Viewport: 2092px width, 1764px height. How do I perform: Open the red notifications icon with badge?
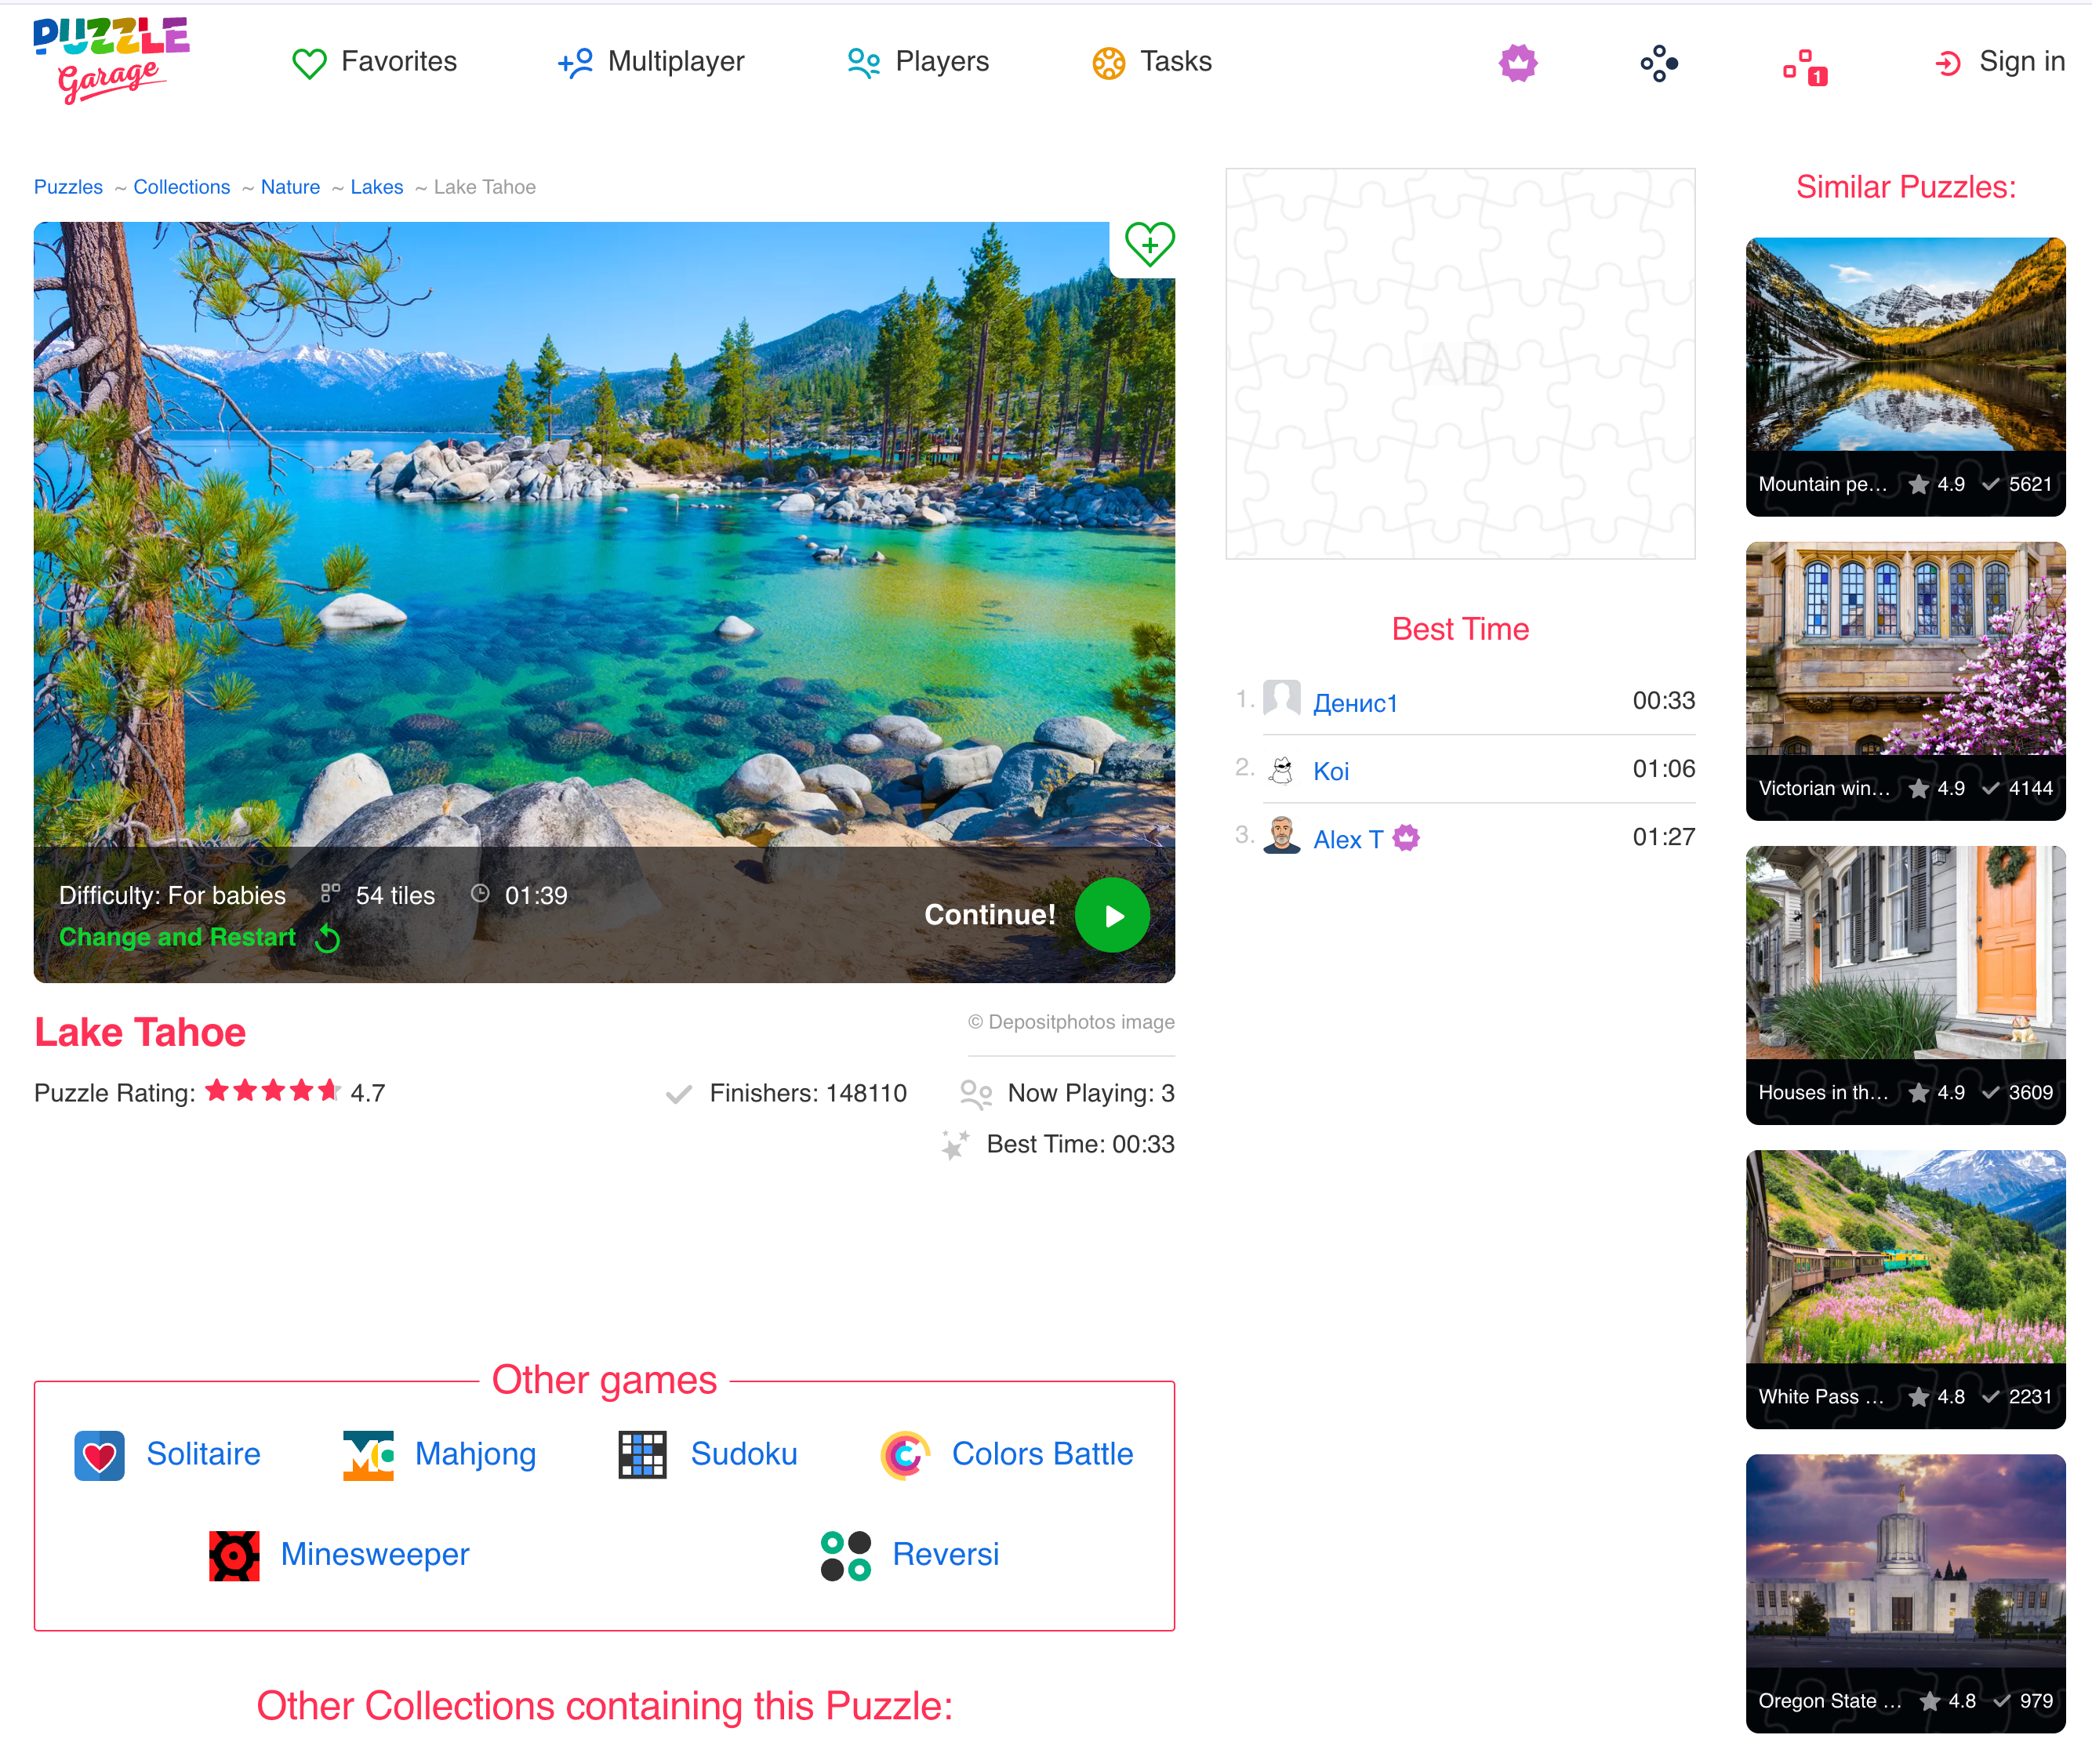point(1805,66)
